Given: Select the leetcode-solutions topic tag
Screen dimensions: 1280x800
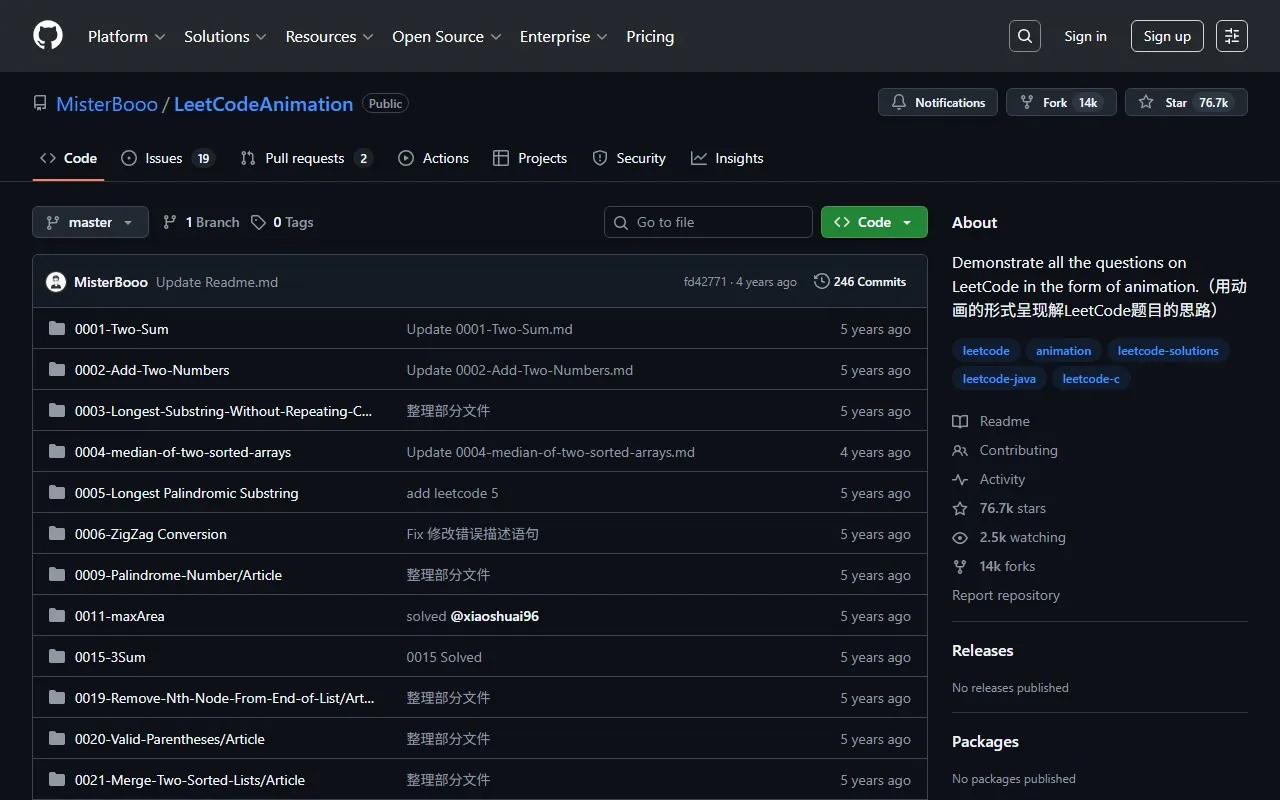Looking at the screenshot, I should 1167,351.
